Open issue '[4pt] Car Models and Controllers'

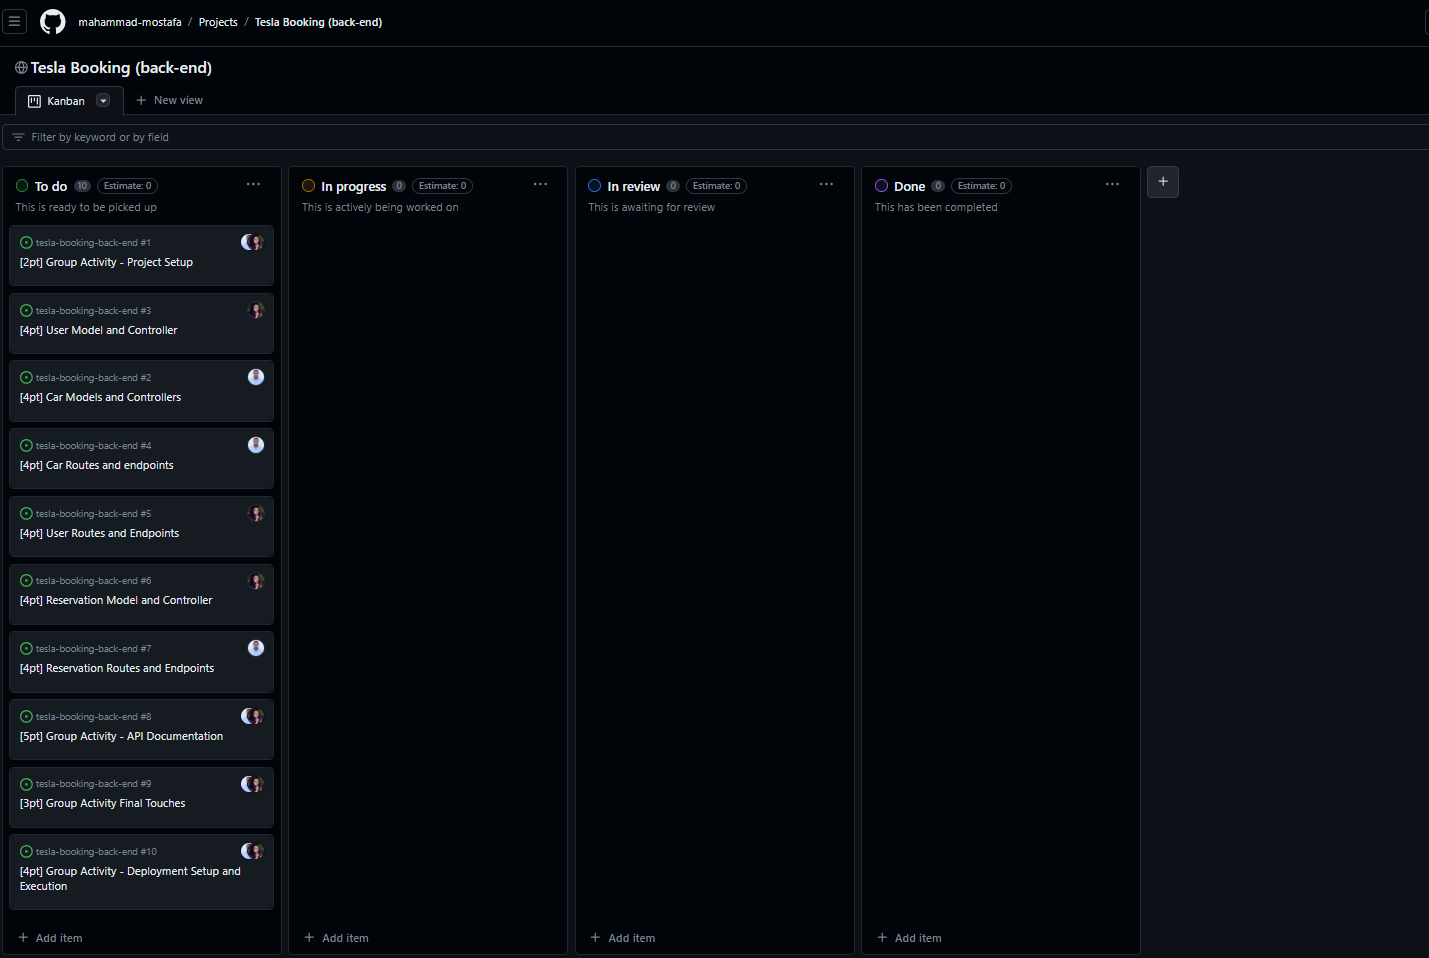coord(101,397)
